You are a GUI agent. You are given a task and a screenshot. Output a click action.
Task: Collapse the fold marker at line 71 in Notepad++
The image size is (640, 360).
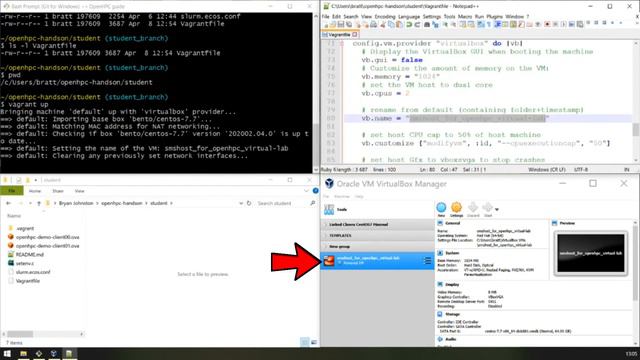point(342,43)
